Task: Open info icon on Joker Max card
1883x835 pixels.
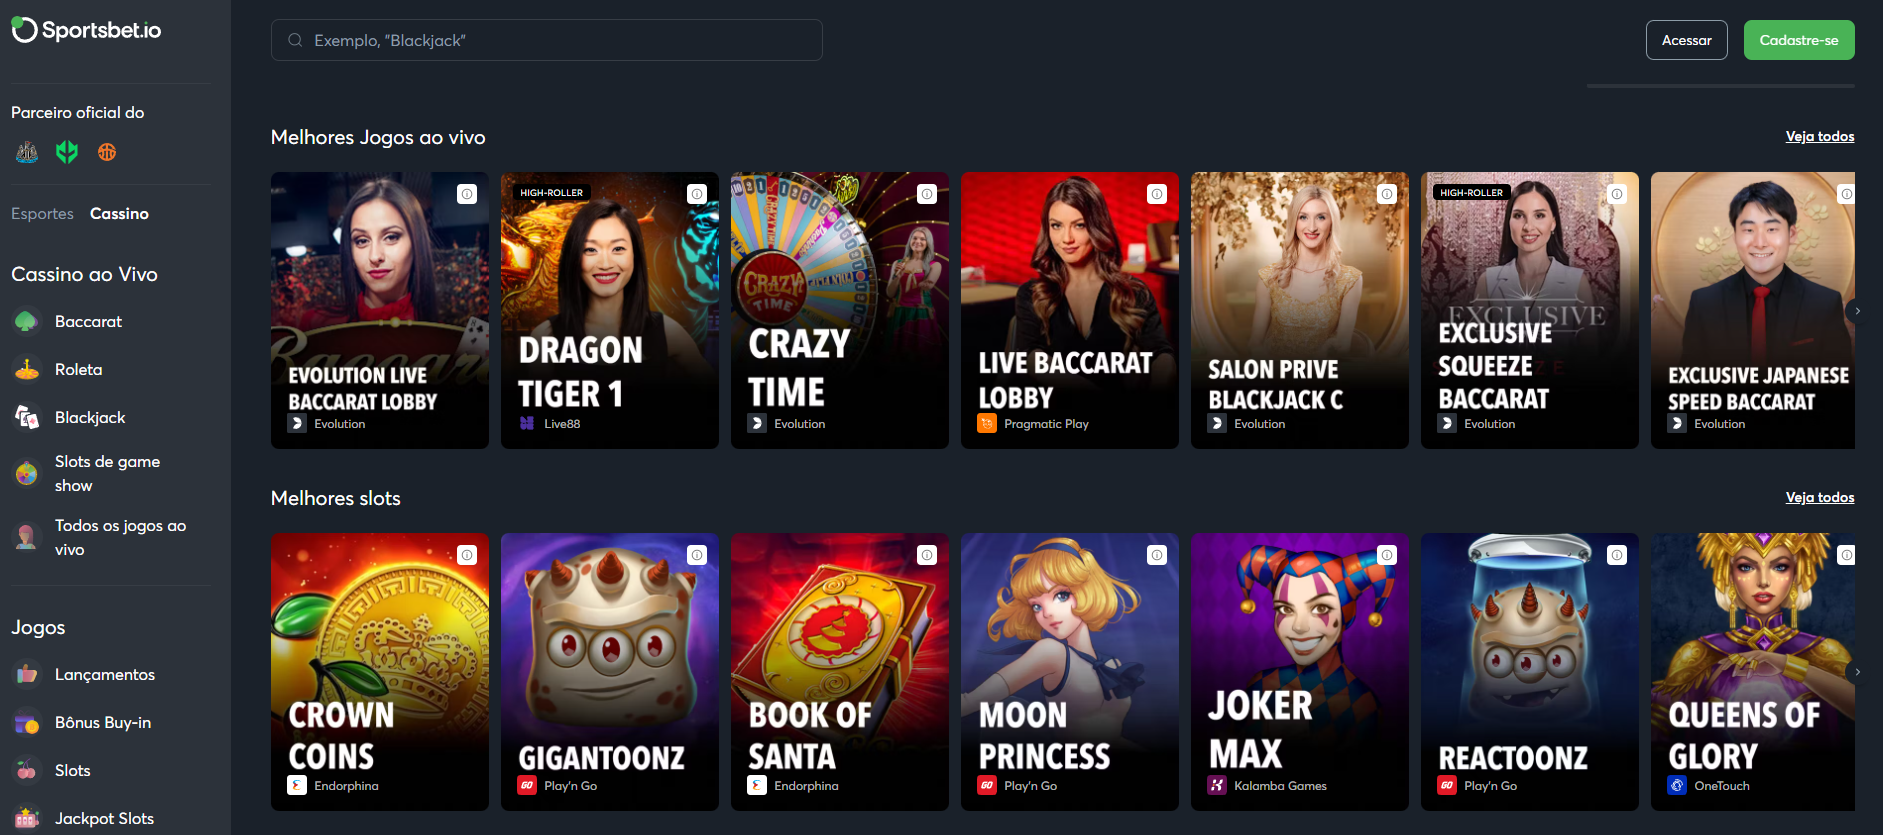Action: [1387, 555]
